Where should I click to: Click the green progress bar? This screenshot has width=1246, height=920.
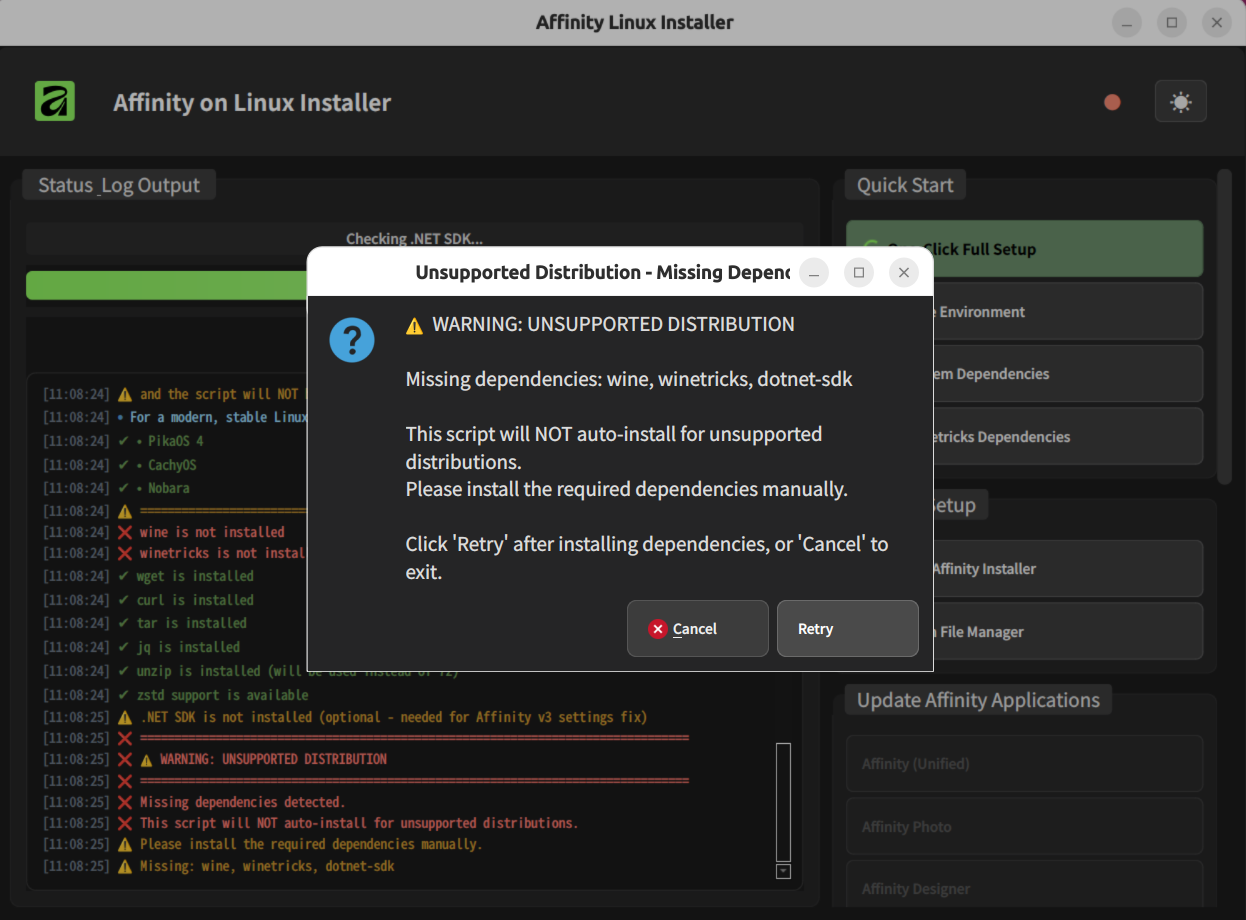click(x=166, y=285)
